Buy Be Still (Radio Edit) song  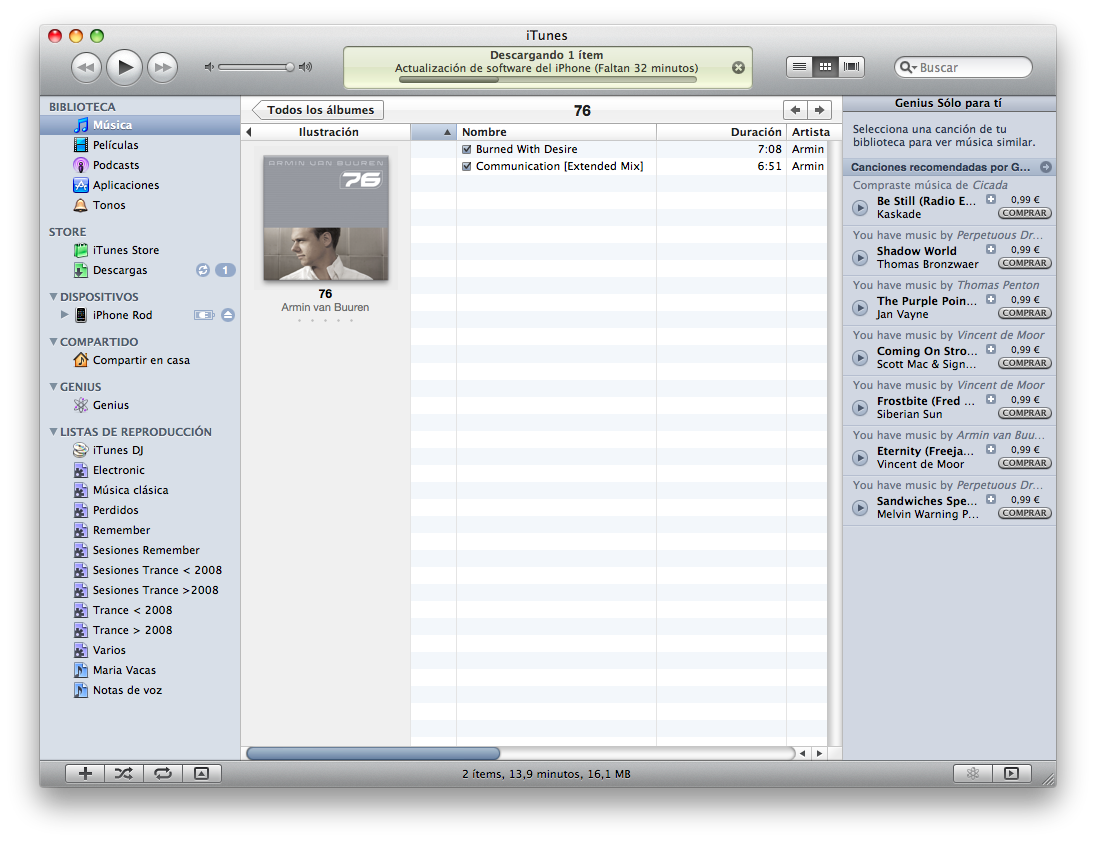click(x=1025, y=213)
